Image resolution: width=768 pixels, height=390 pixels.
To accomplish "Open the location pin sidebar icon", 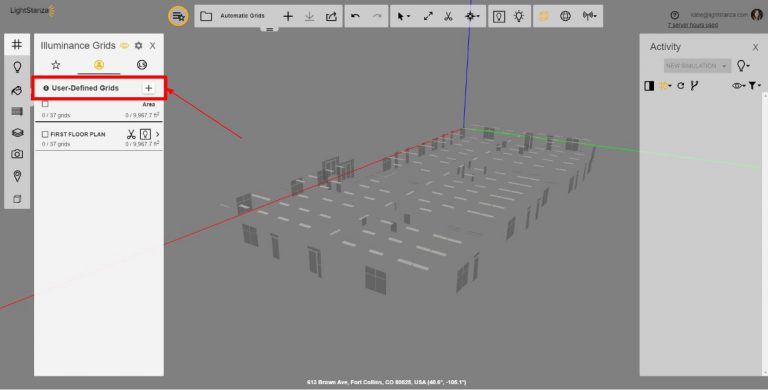I will 17,176.
